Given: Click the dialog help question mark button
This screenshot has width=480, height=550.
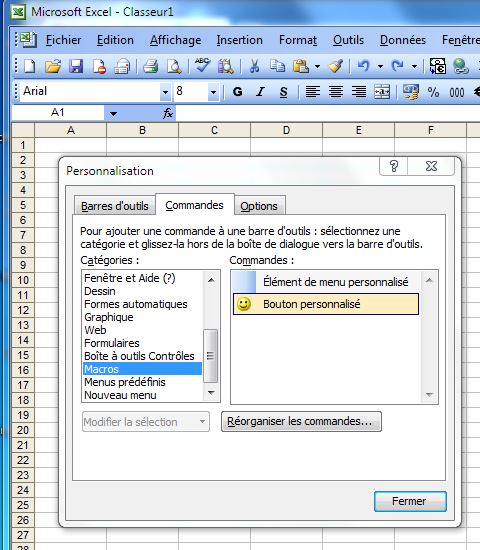Looking at the screenshot, I should 394,166.
